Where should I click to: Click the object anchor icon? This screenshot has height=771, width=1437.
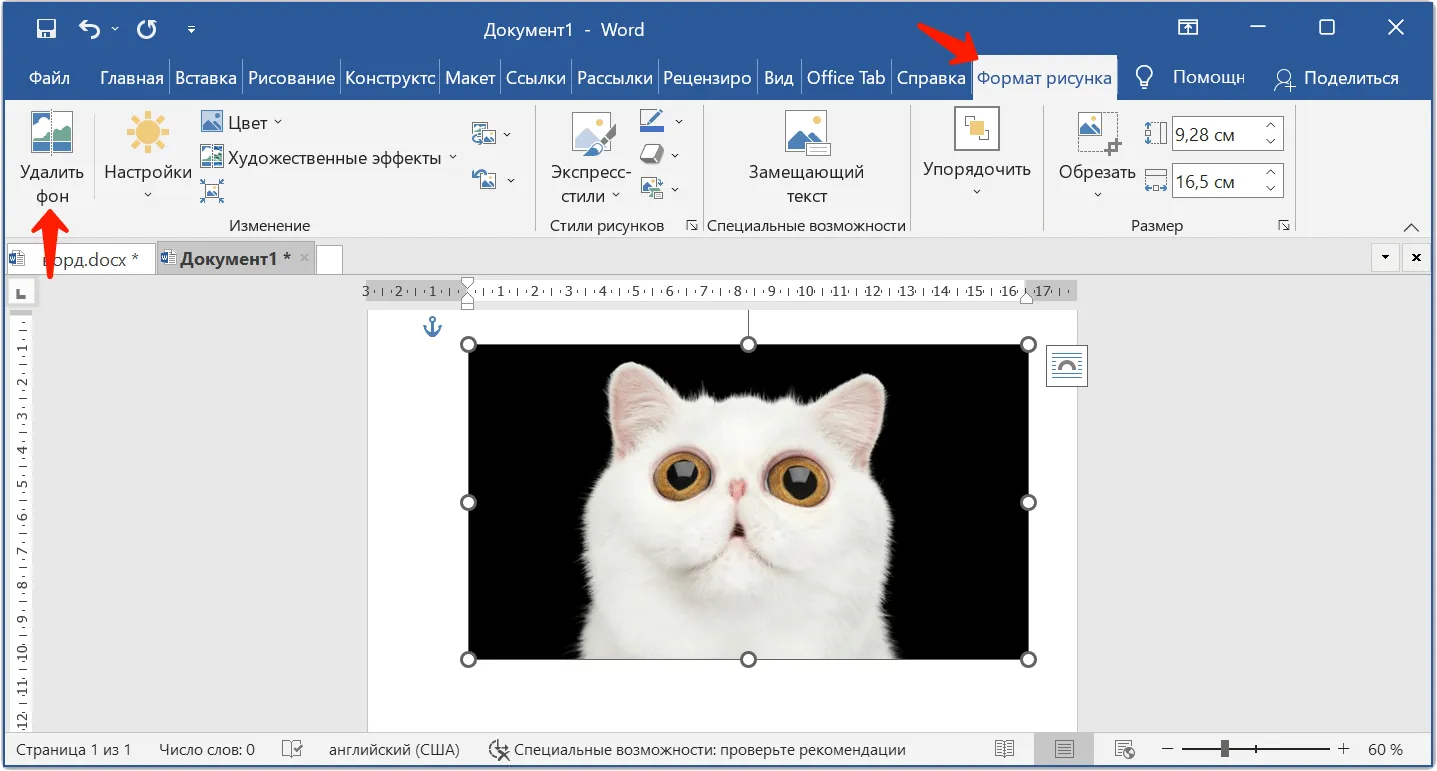click(x=432, y=326)
